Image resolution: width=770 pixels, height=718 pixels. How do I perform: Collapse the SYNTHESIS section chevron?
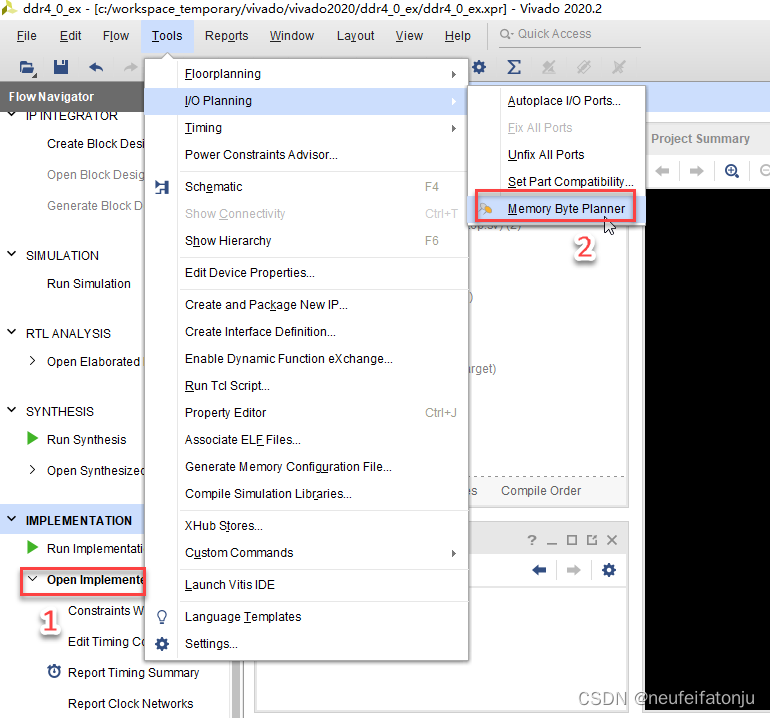[x=12, y=410]
